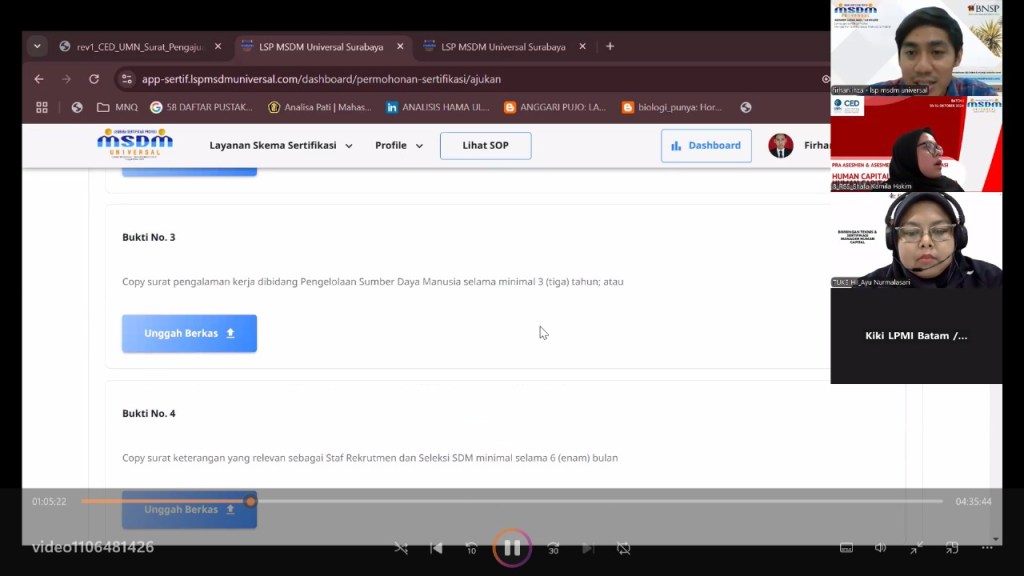Viewport: 1024px width, 576px height.
Task: Open the volume control speaker icon
Action: click(x=880, y=548)
